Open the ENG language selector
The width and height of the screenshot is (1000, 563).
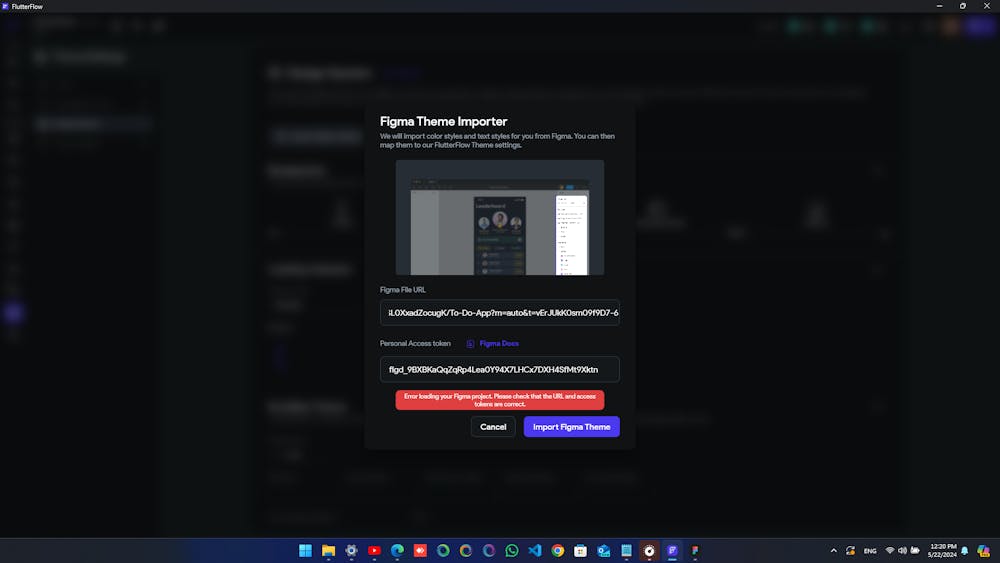870,551
